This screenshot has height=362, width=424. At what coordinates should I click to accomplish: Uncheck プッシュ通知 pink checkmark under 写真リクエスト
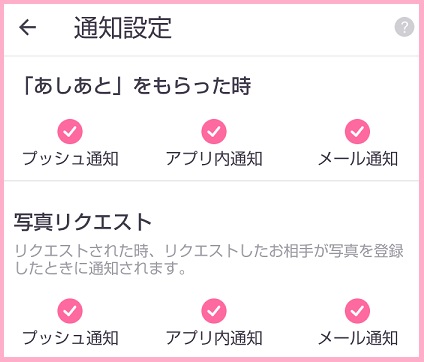(70, 311)
